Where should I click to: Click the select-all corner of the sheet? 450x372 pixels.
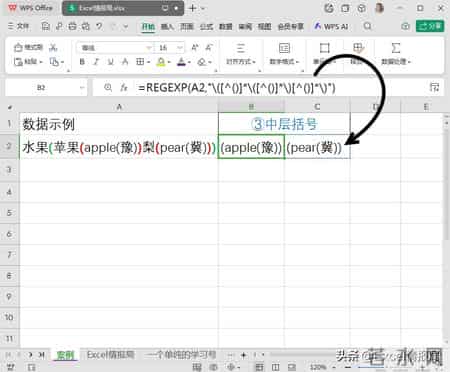click(x=10, y=107)
